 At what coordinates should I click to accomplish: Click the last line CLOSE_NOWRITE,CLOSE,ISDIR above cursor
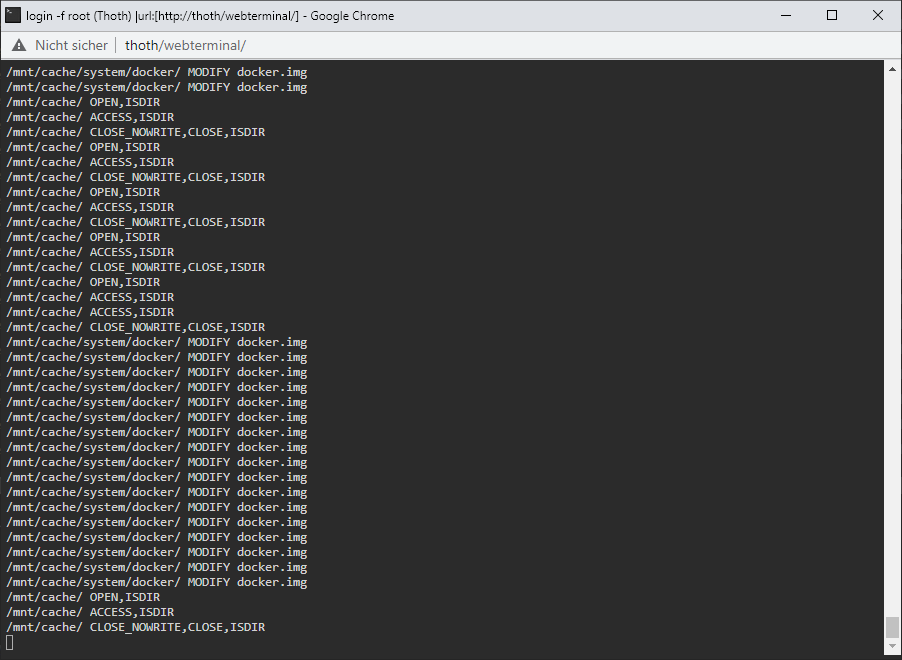136,627
